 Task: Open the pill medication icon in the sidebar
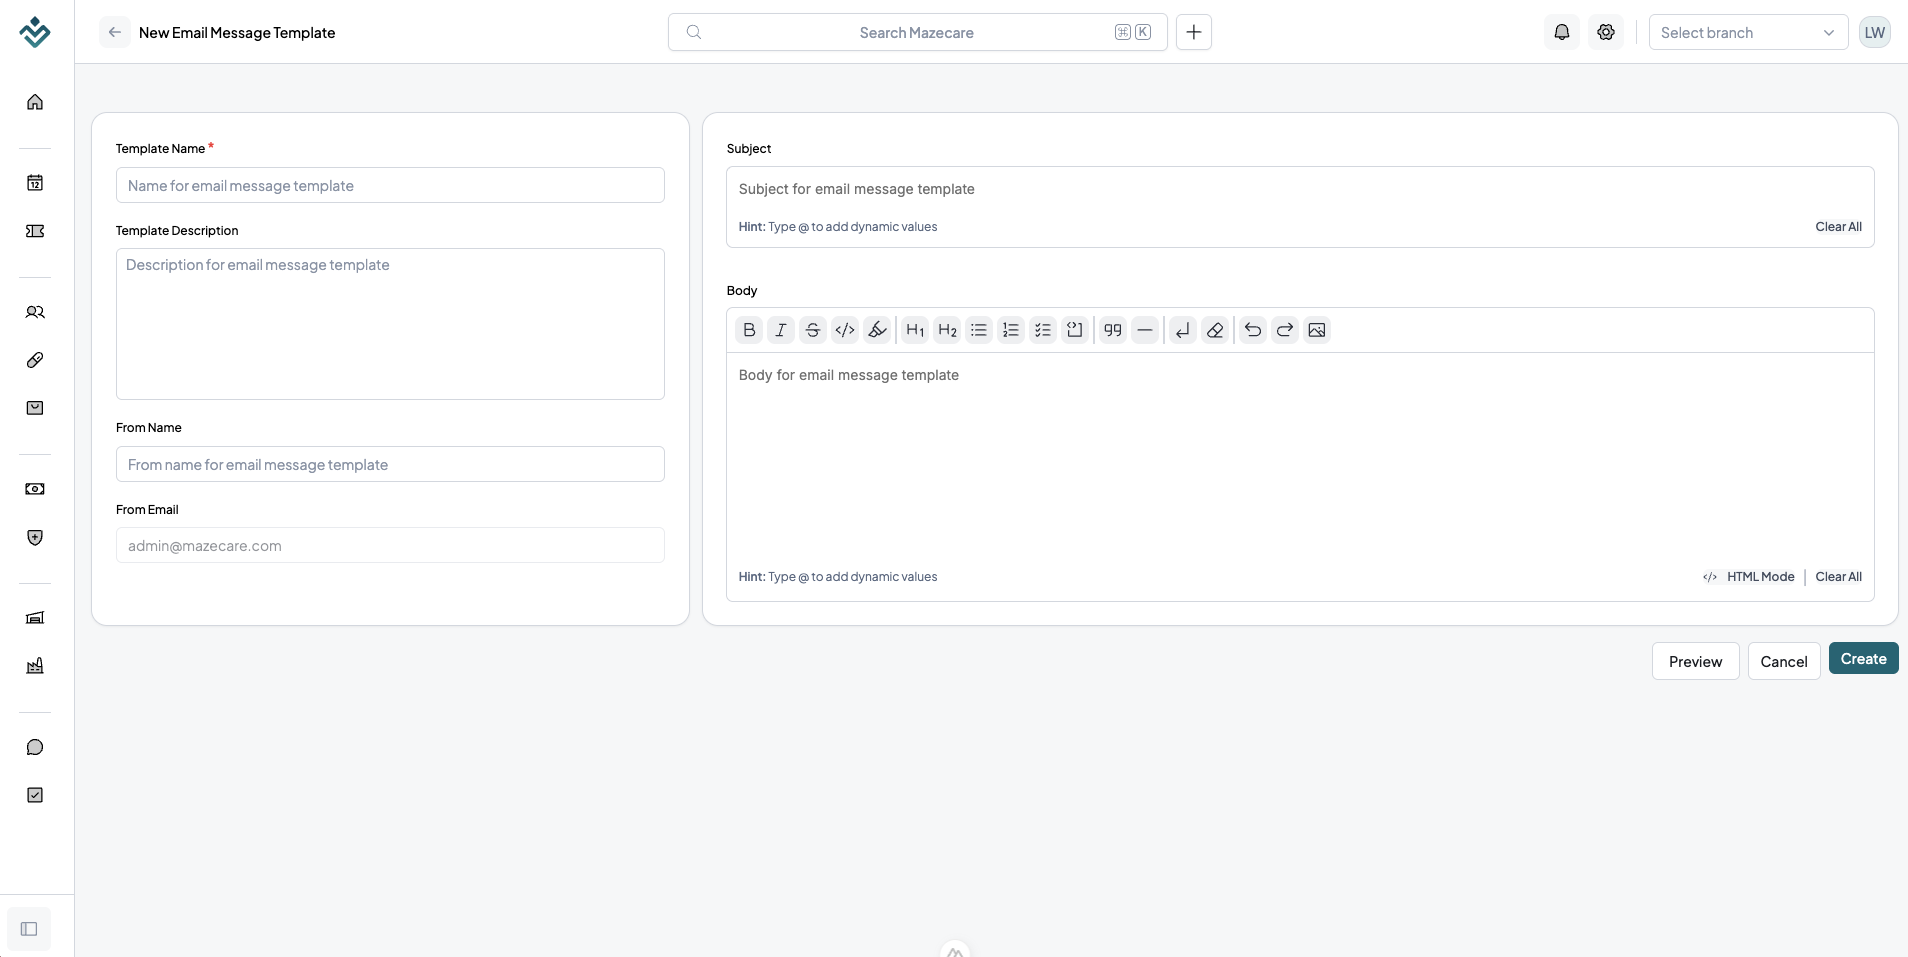click(x=35, y=360)
